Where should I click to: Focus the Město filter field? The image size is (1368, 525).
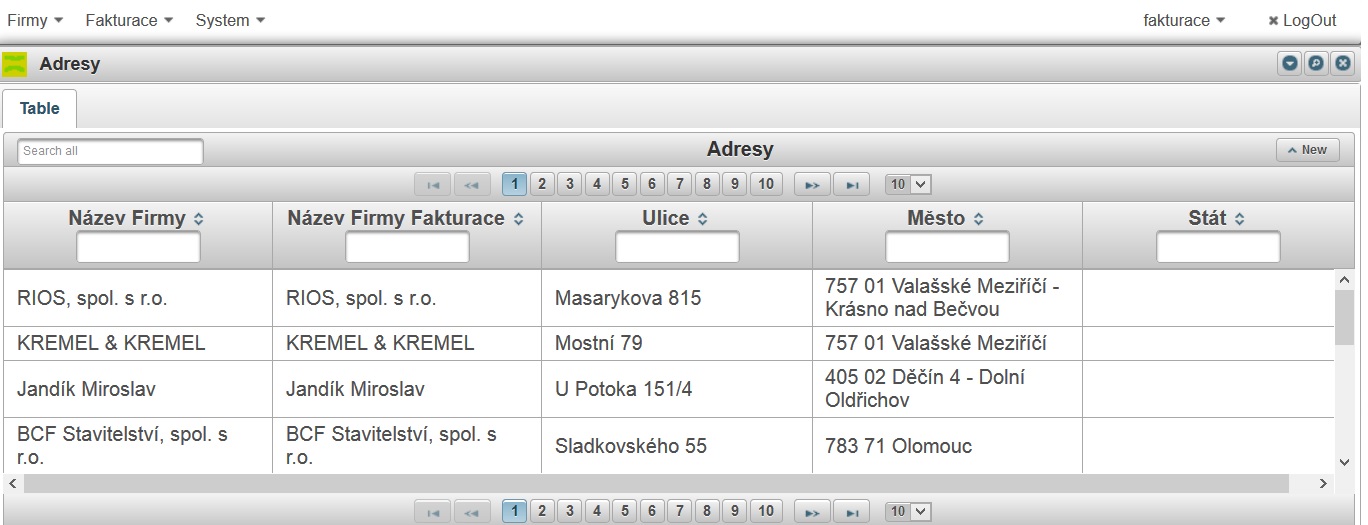coord(947,247)
